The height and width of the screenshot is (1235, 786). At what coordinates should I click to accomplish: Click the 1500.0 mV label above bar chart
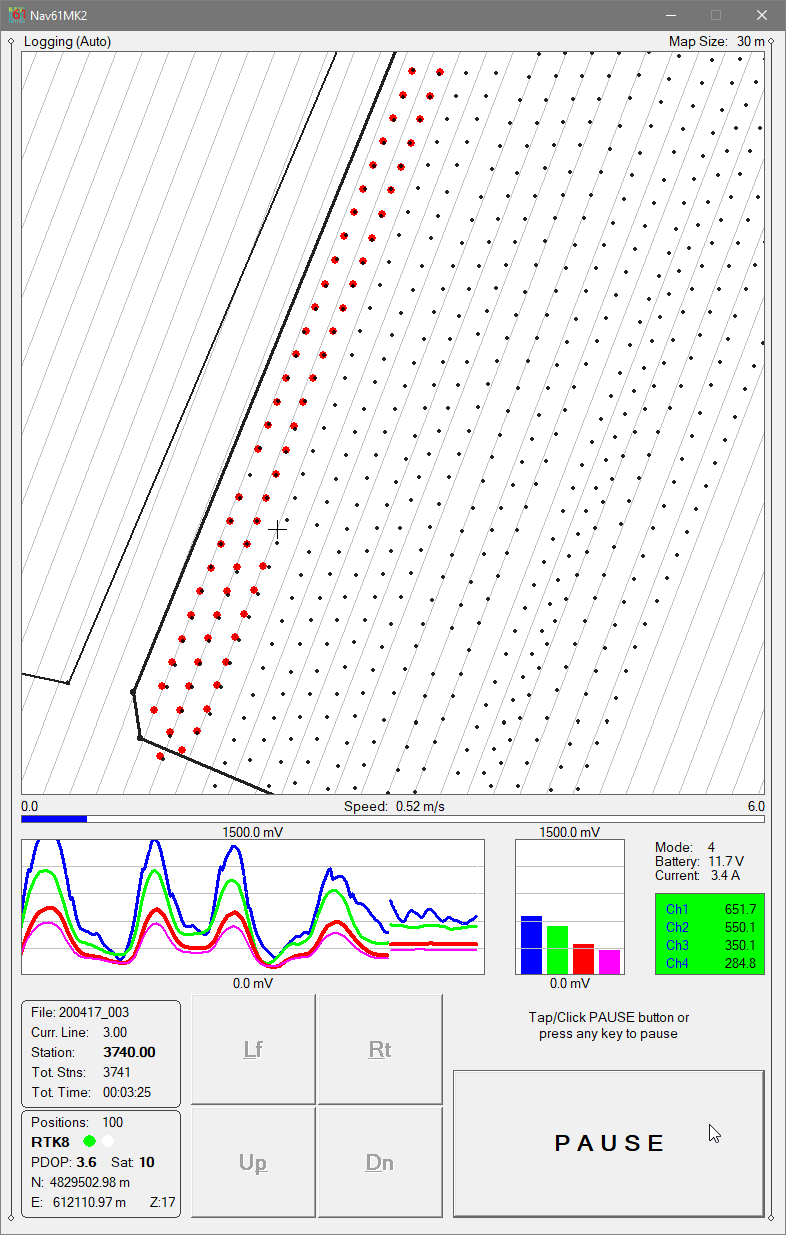(568, 832)
